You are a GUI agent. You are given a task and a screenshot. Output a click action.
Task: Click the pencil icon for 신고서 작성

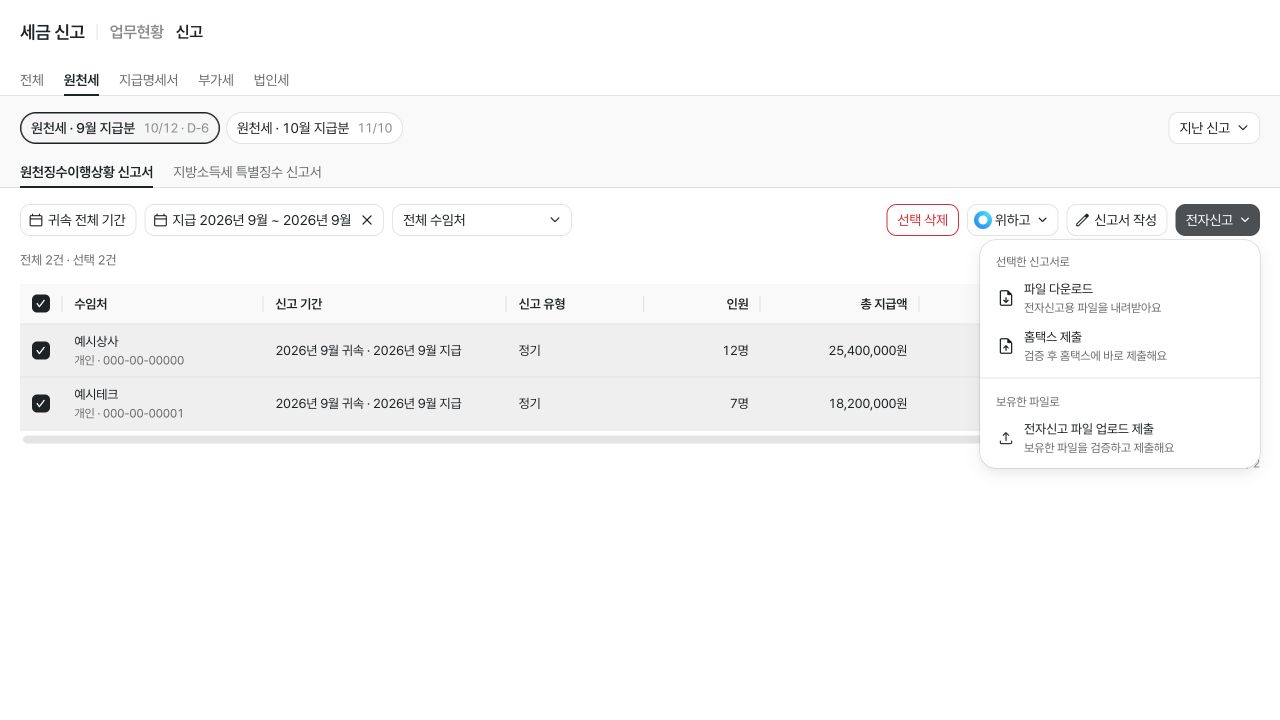coord(1082,220)
